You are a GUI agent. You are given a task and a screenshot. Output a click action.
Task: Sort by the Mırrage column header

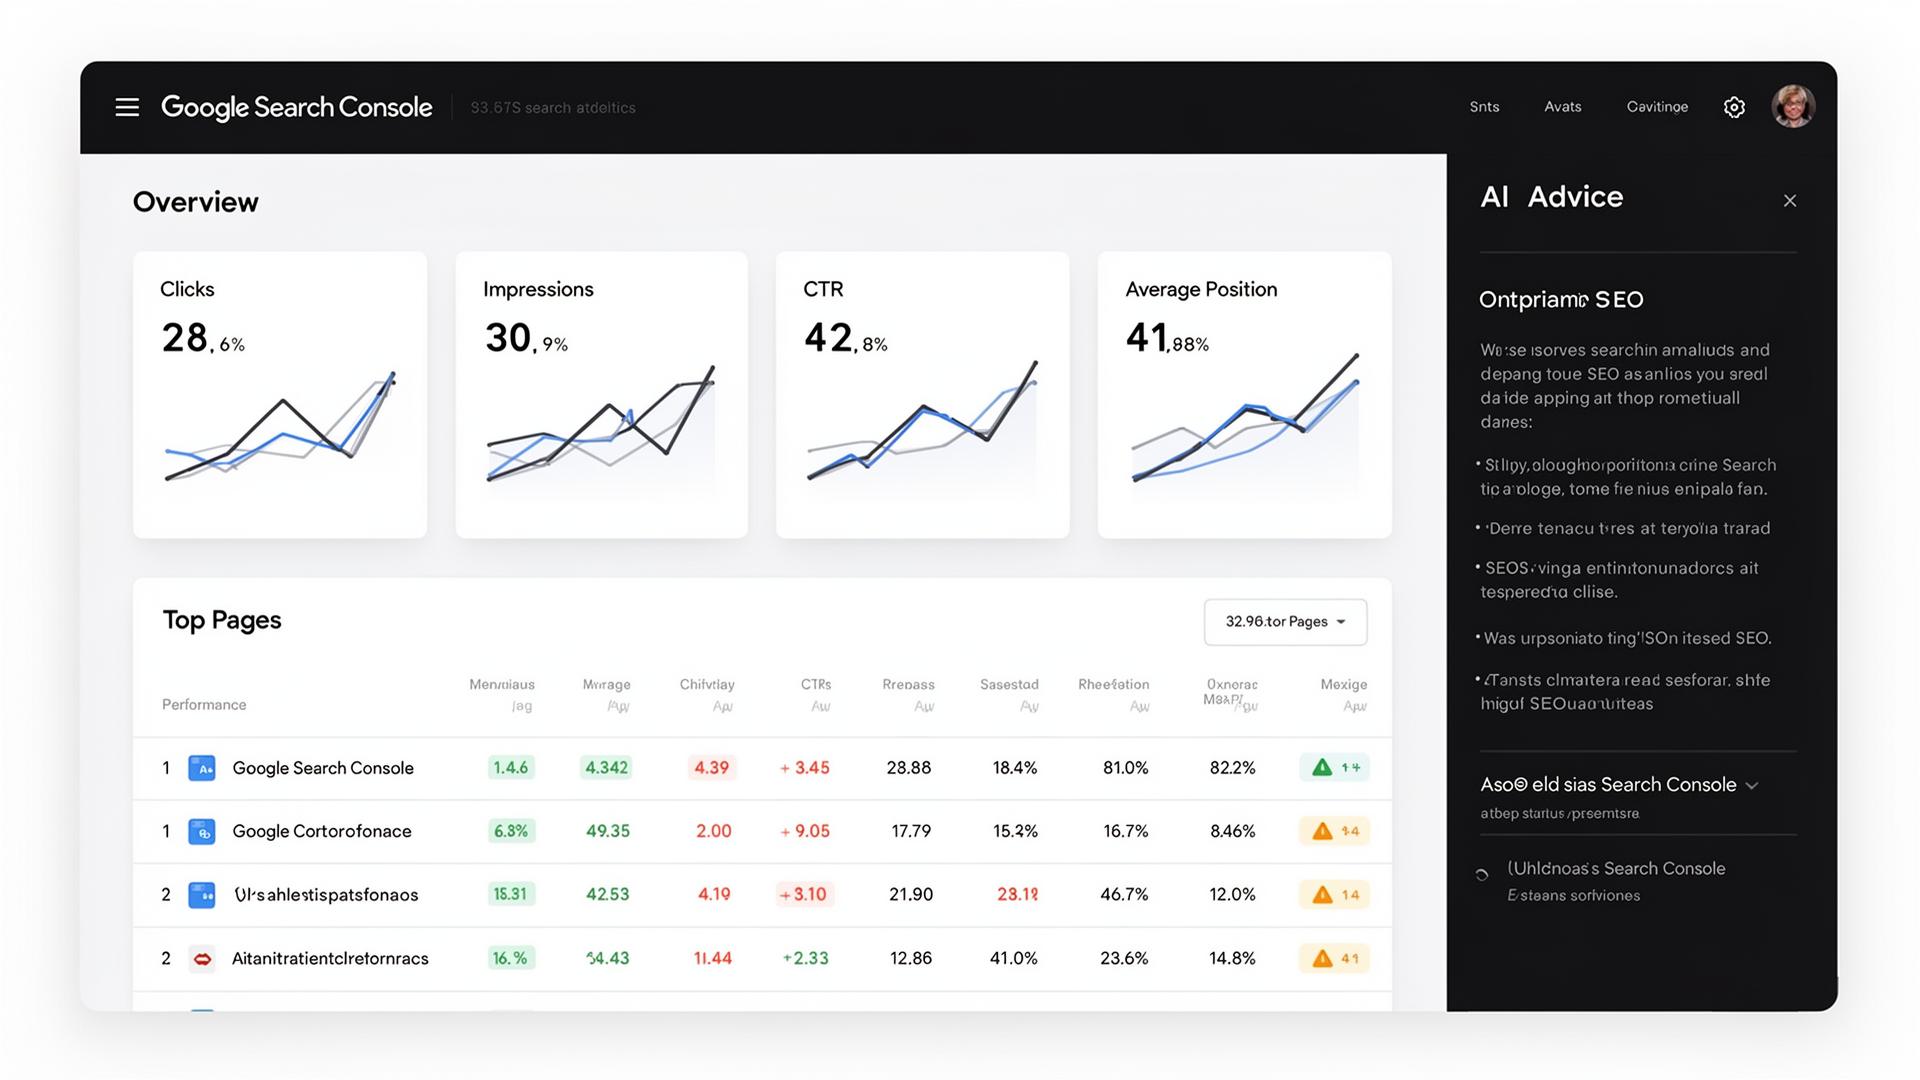(x=607, y=685)
